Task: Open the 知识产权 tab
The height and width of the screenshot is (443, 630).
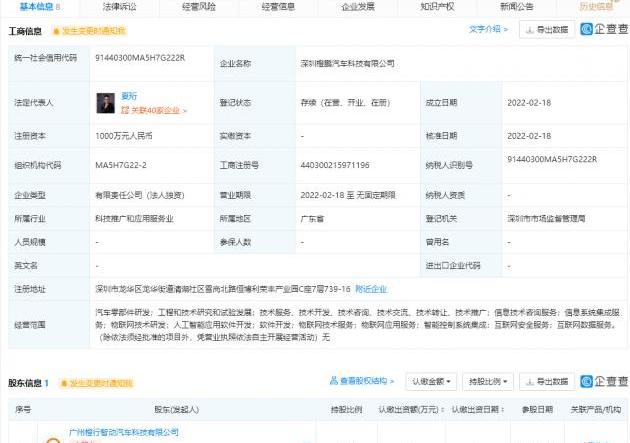Action: tap(437, 6)
